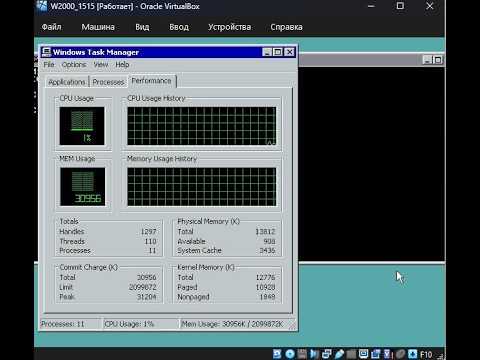The height and width of the screenshot is (360, 480).
Task: Click Kernel Memory Total value 12776
Action: tap(265, 277)
